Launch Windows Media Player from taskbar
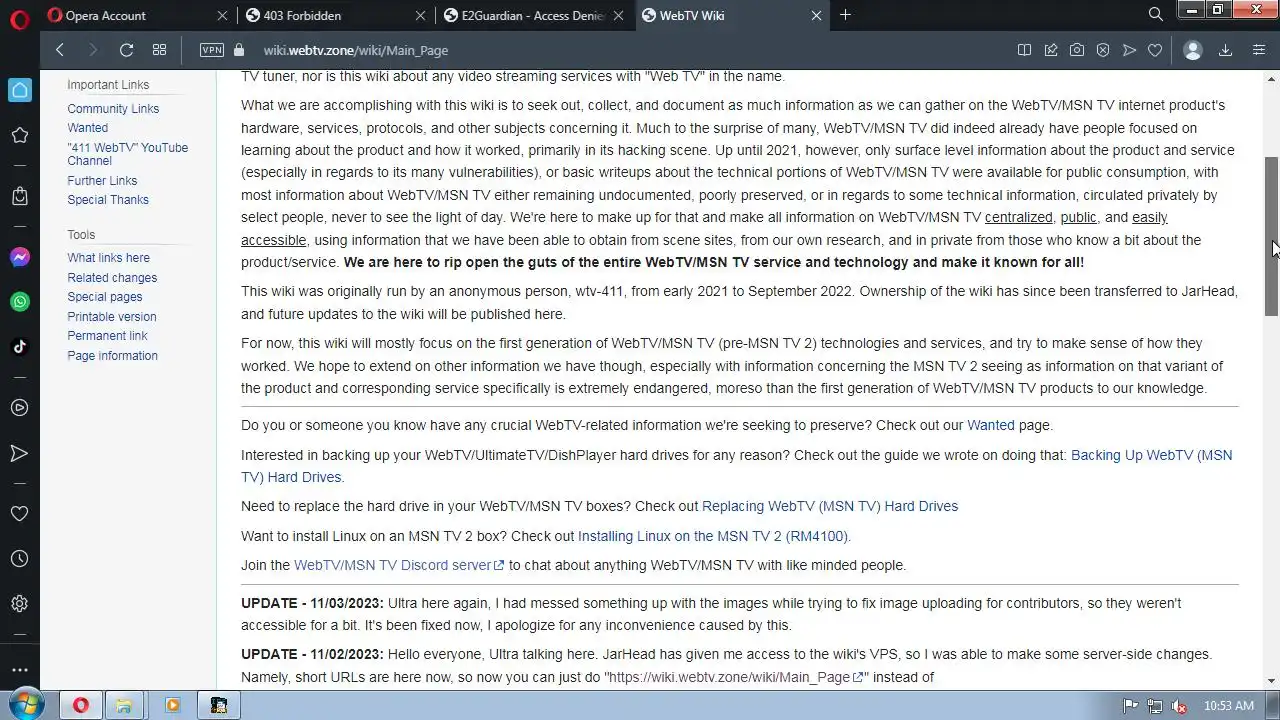1280x720 pixels. tap(171, 705)
